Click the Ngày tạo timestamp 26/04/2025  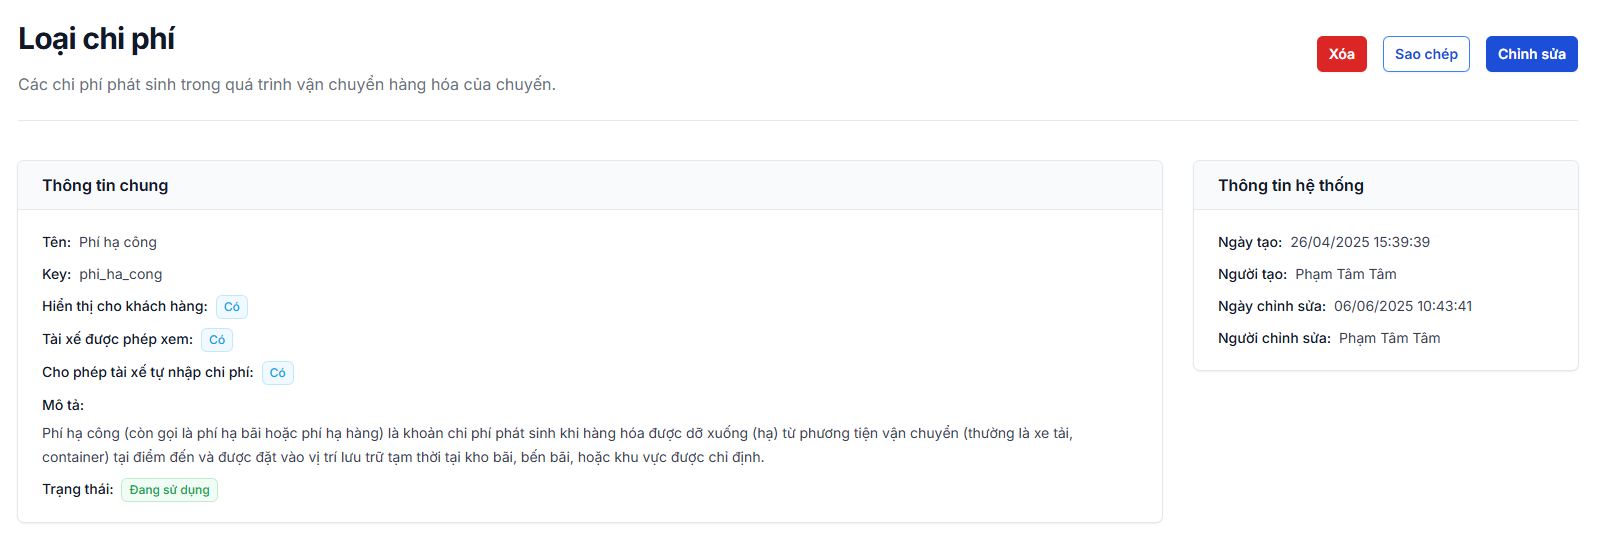pos(1359,242)
